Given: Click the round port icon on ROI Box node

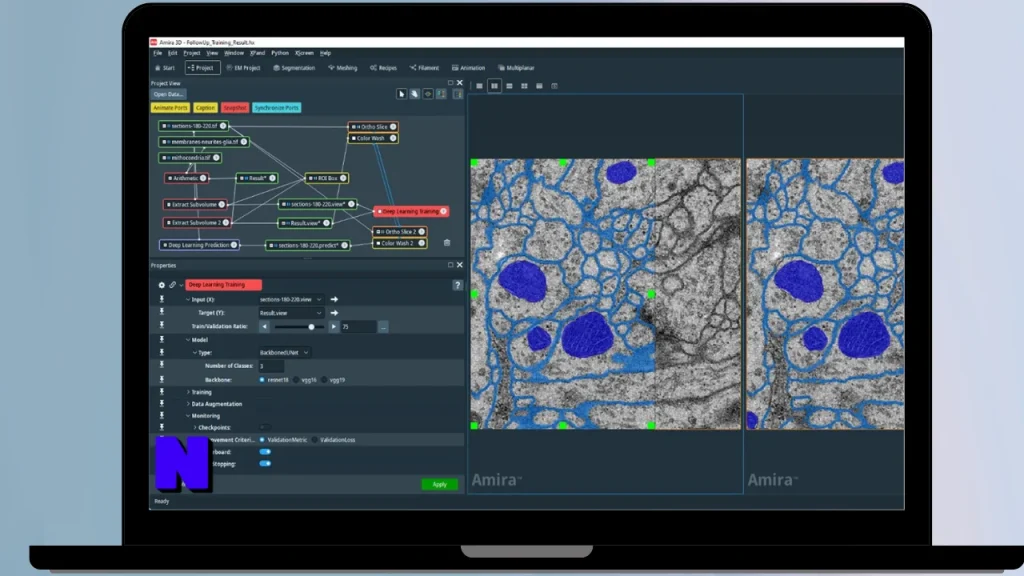Looking at the screenshot, I should (343, 178).
